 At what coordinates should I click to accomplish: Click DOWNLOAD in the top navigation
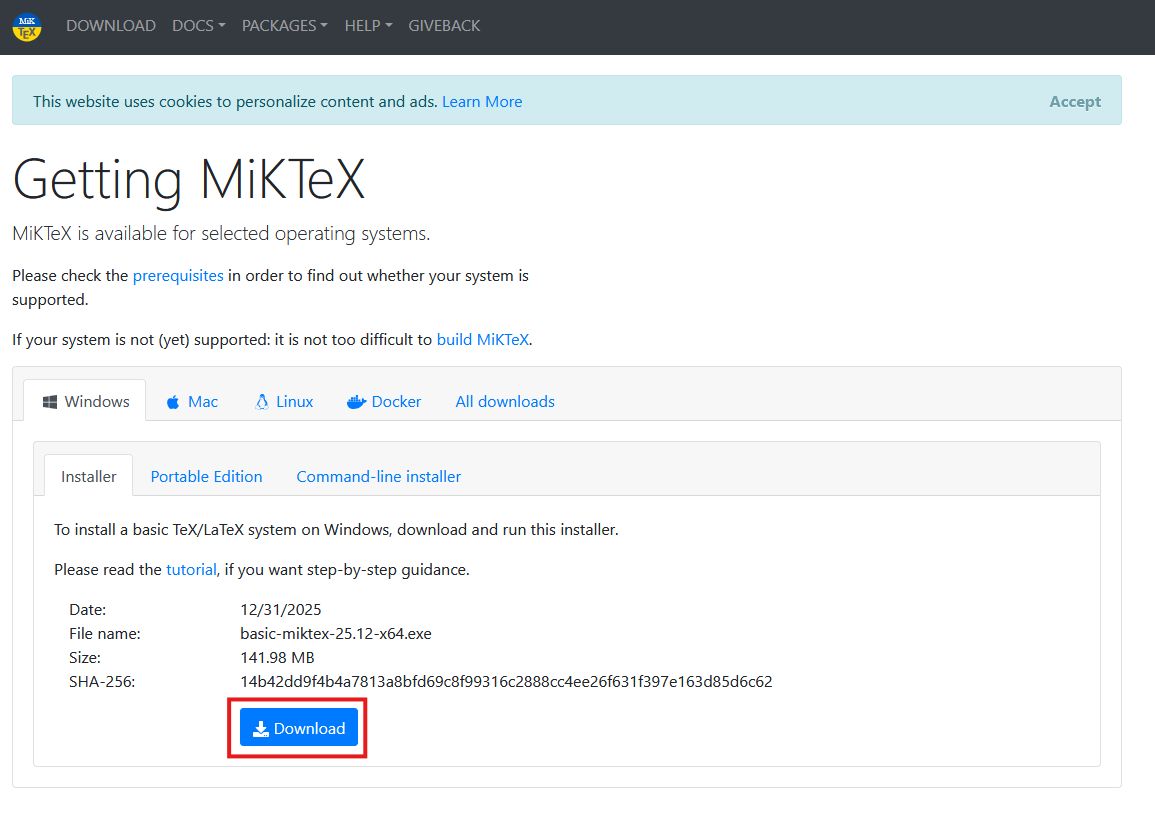110,25
